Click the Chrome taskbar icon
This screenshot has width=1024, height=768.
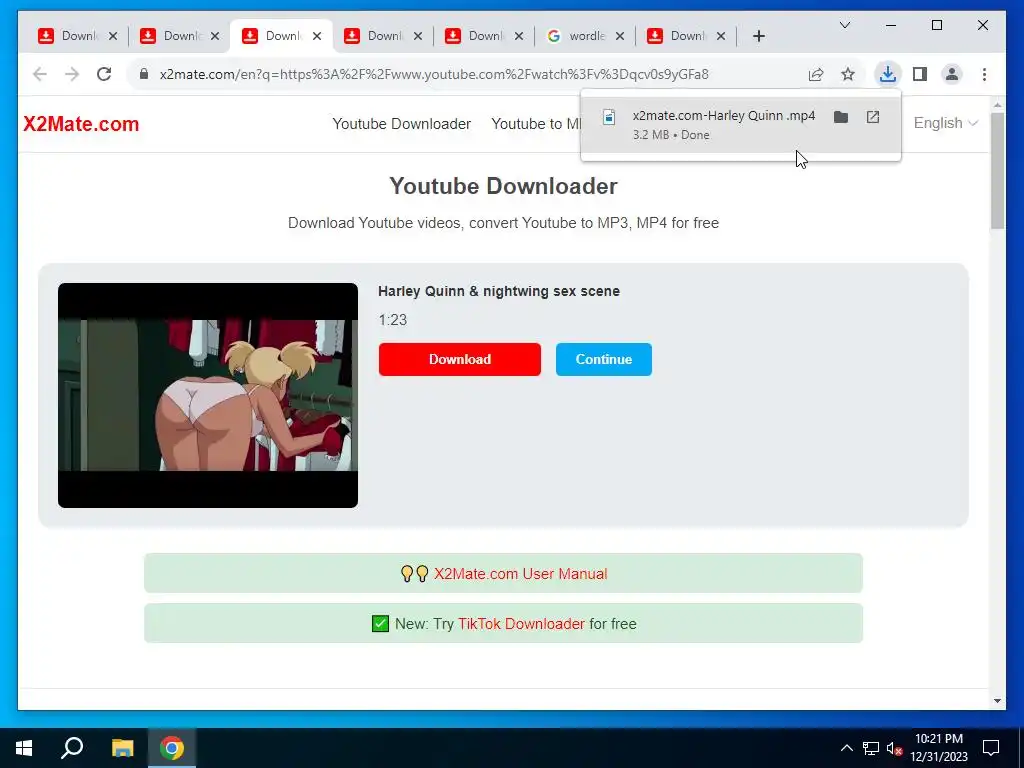point(172,748)
